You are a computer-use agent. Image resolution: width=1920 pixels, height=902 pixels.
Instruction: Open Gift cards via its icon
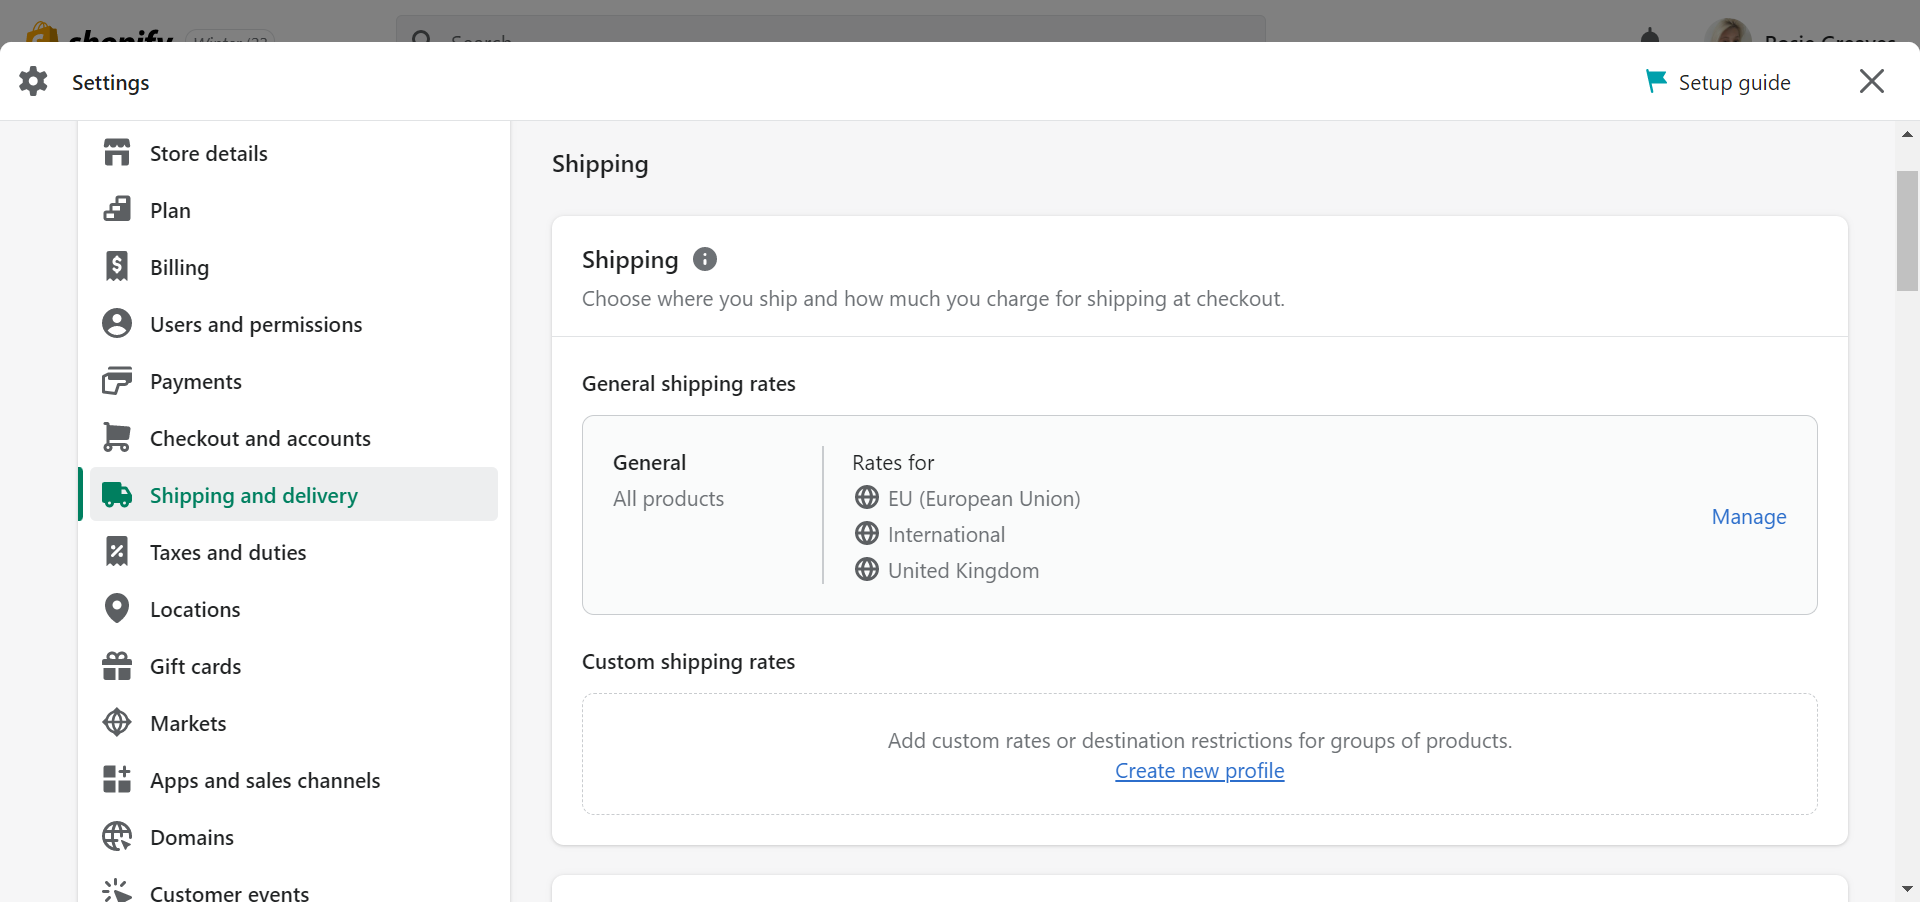pos(117,665)
